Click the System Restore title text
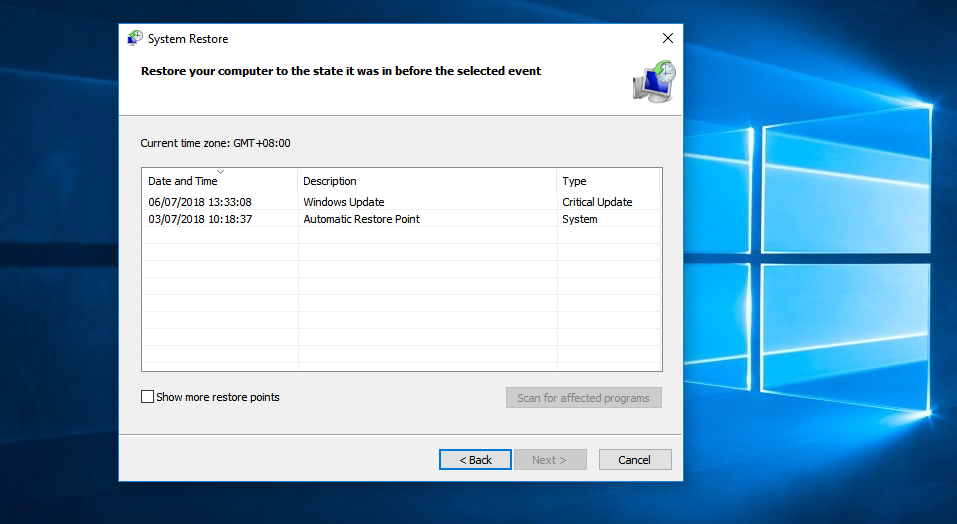The width and height of the screenshot is (957, 524). [x=188, y=39]
